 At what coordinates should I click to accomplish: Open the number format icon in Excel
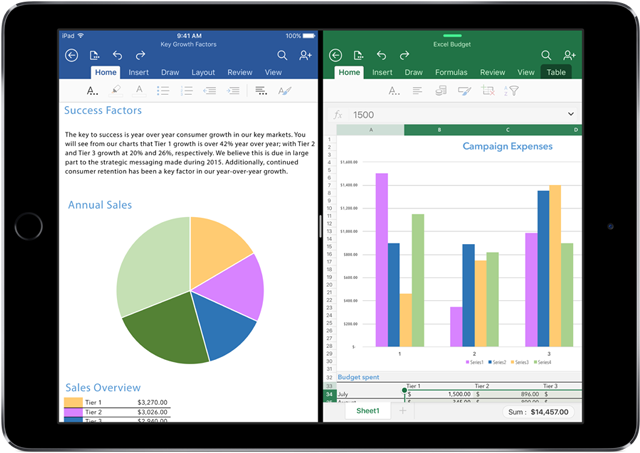pyautogui.click(x=441, y=91)
